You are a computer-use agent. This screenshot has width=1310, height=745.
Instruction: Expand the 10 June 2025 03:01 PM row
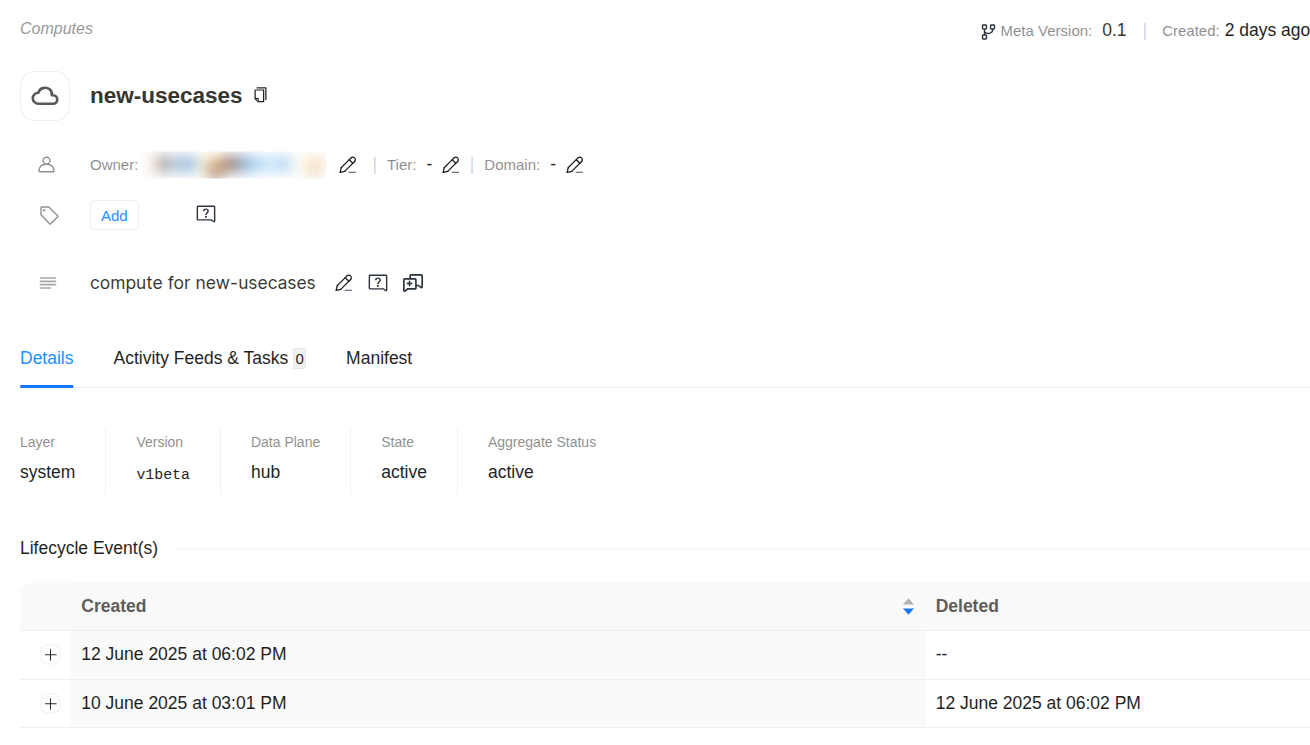point(51,704)
